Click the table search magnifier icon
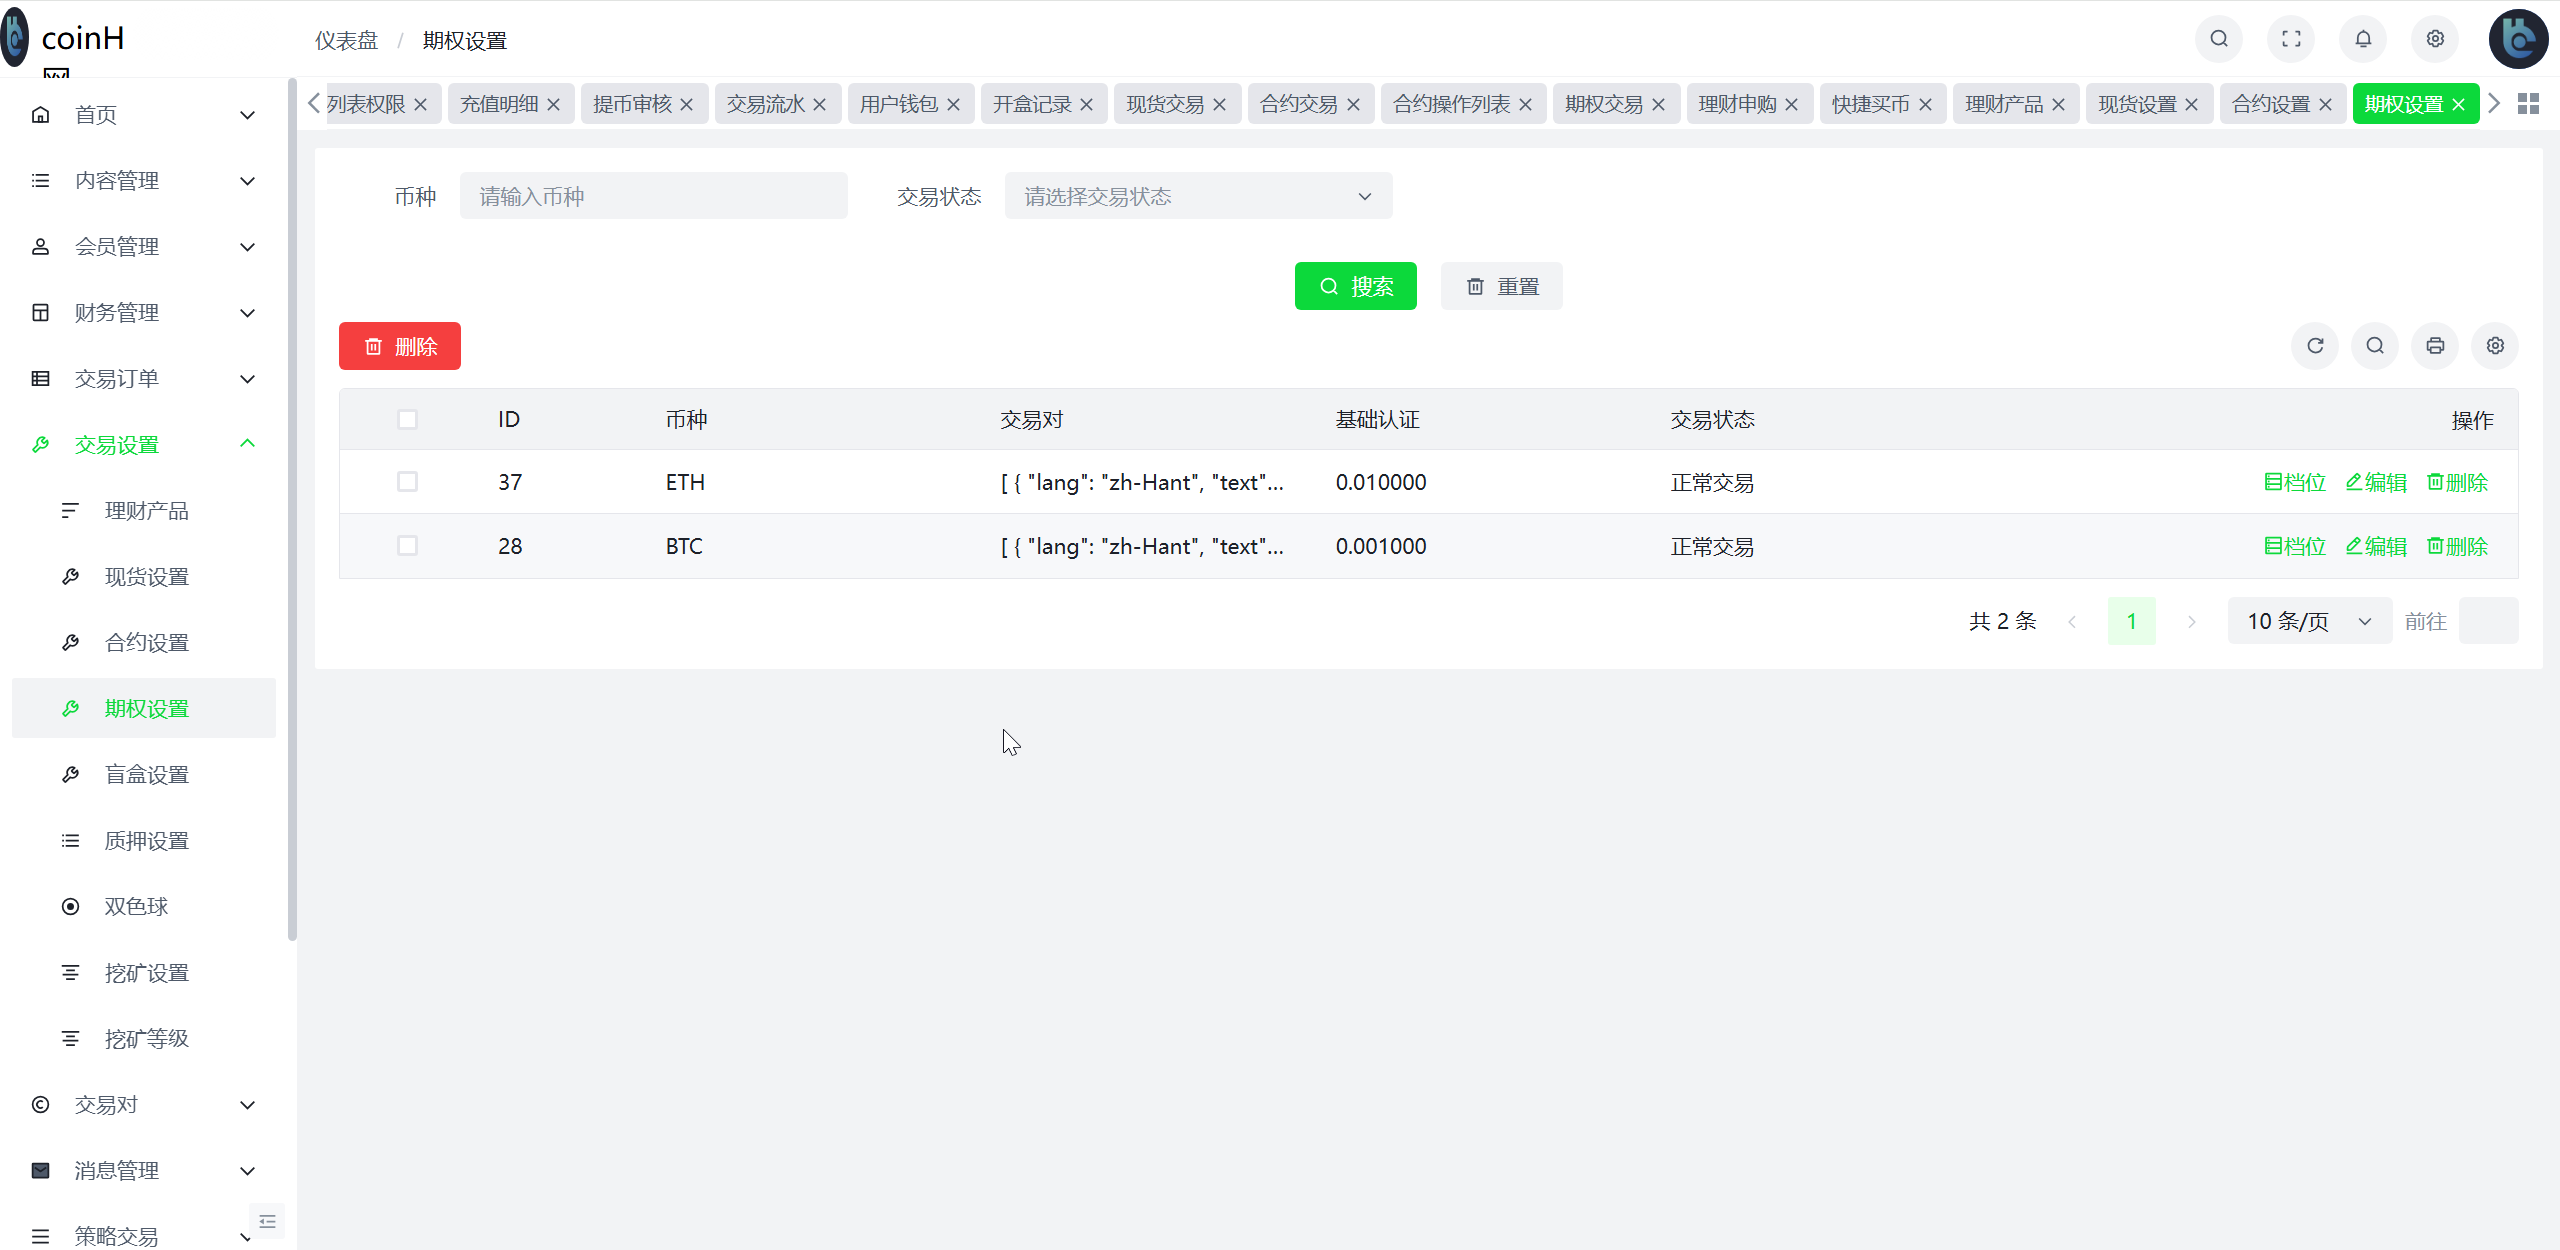Viewport: 2560px width, 1250px height. tap(2375, 345)
